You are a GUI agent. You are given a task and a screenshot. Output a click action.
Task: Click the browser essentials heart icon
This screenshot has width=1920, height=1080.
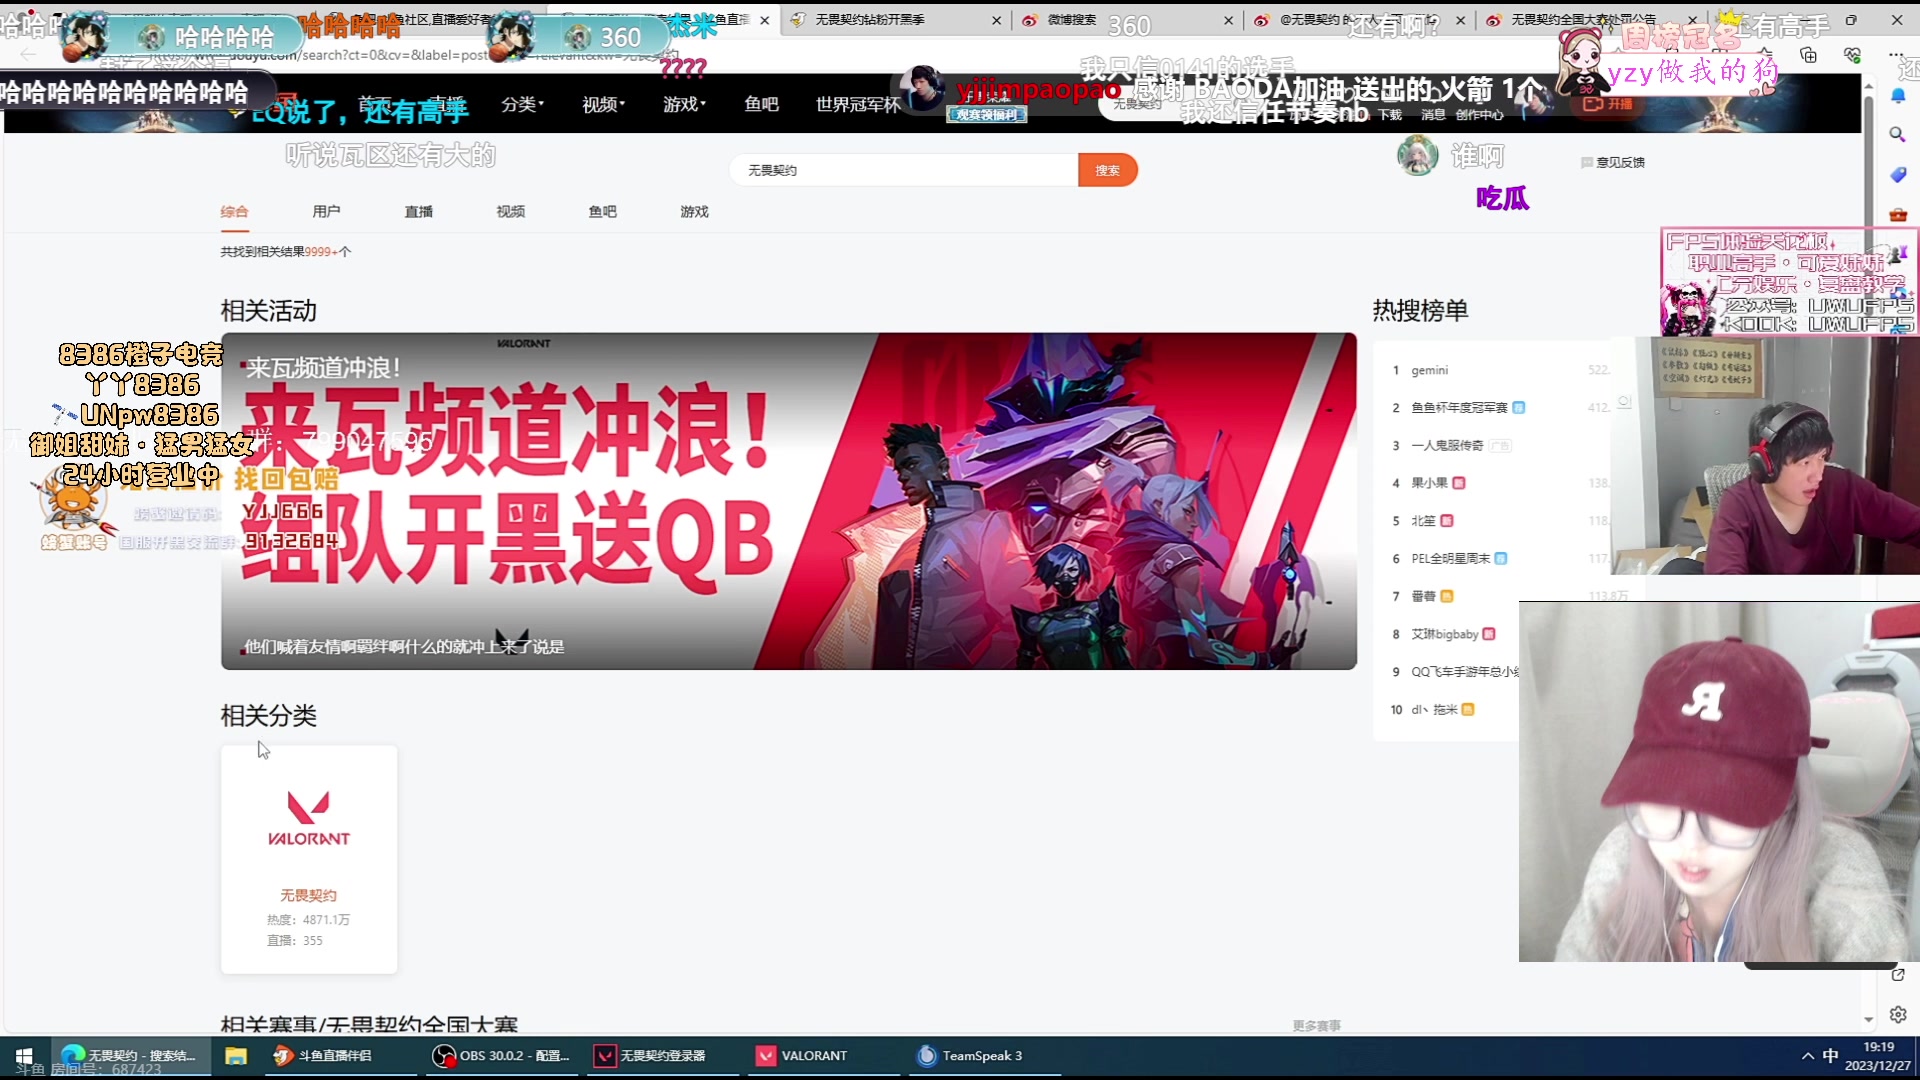click(x=1853, y=55)
